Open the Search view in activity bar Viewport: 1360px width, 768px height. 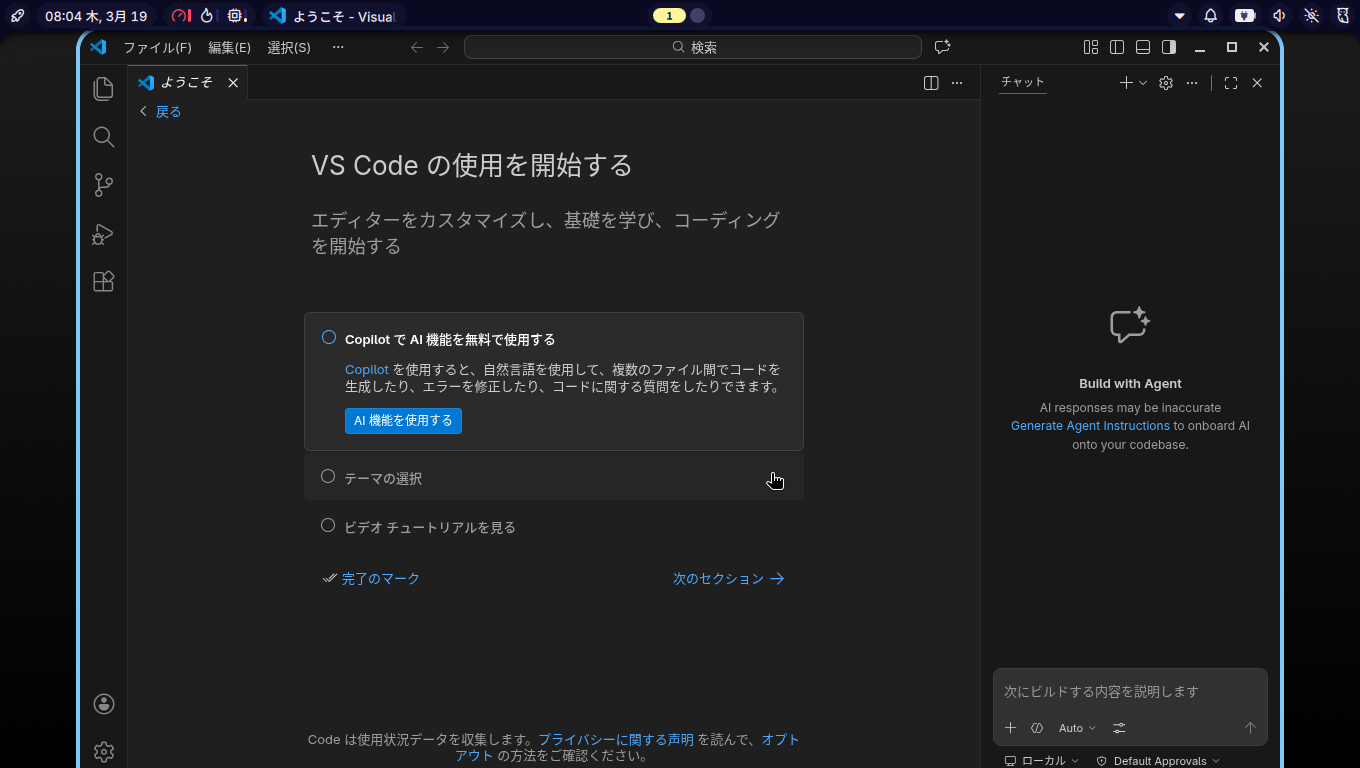[103, 137]
